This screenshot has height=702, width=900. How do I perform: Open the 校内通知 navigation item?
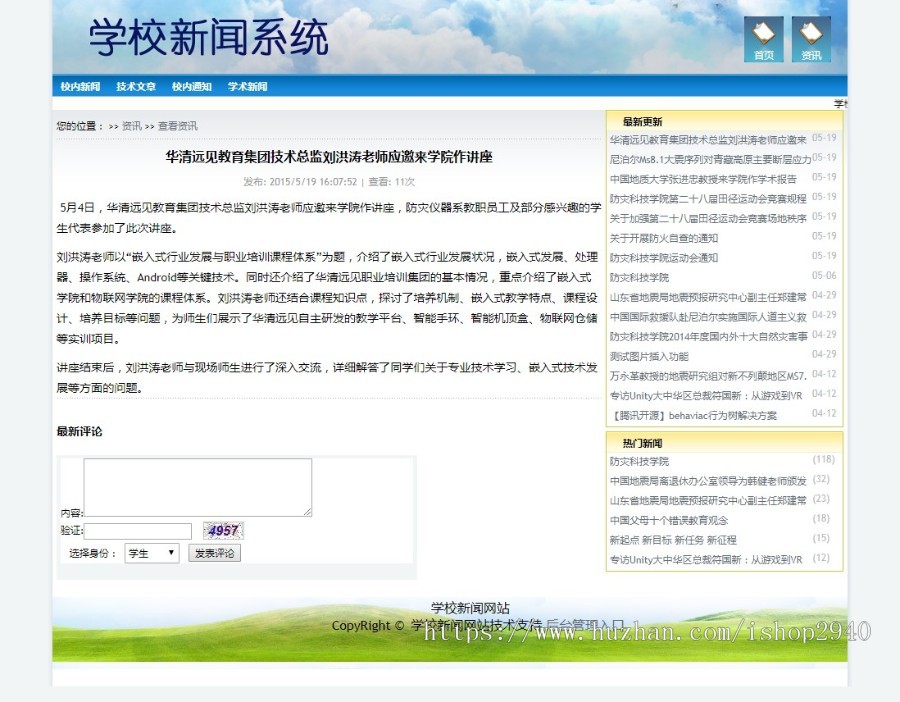pos(193,86)
